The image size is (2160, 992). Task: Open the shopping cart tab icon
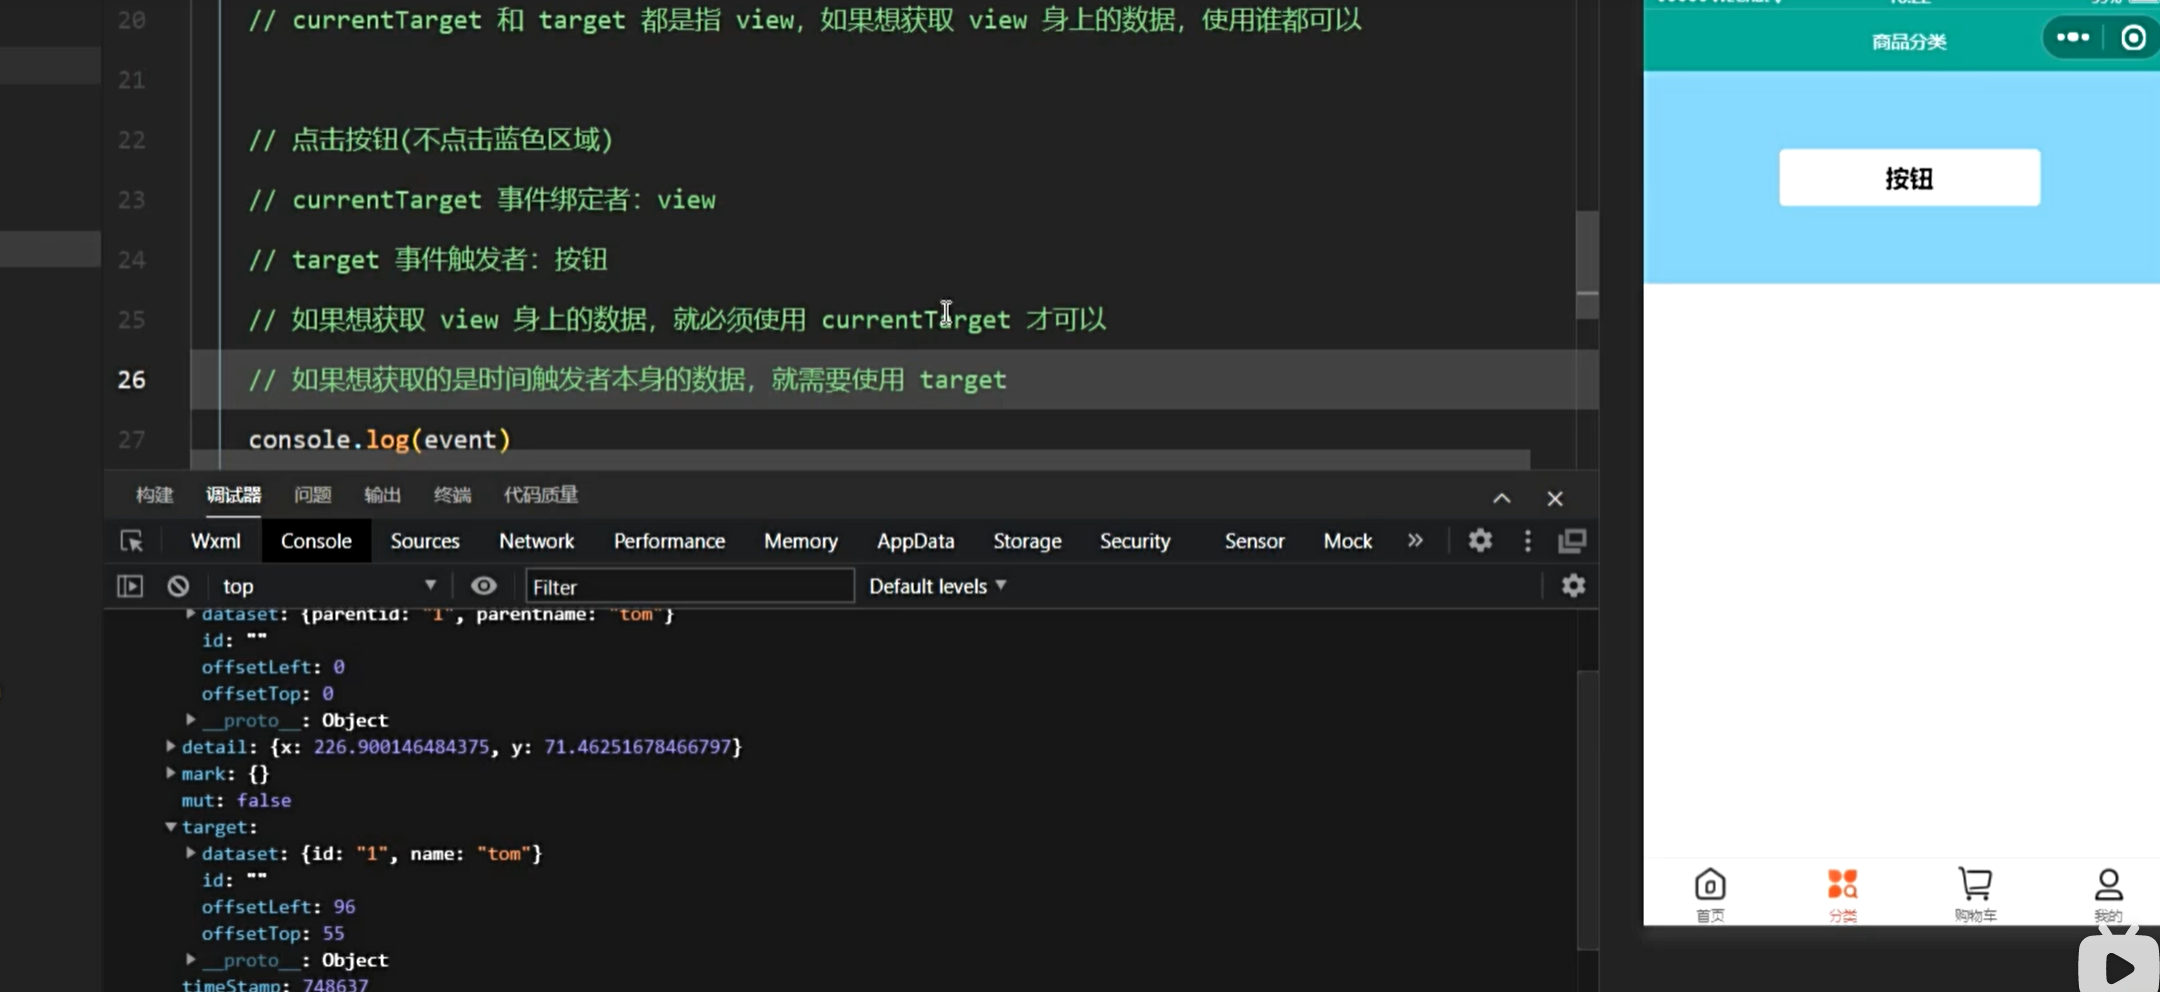coord(1975,886)
